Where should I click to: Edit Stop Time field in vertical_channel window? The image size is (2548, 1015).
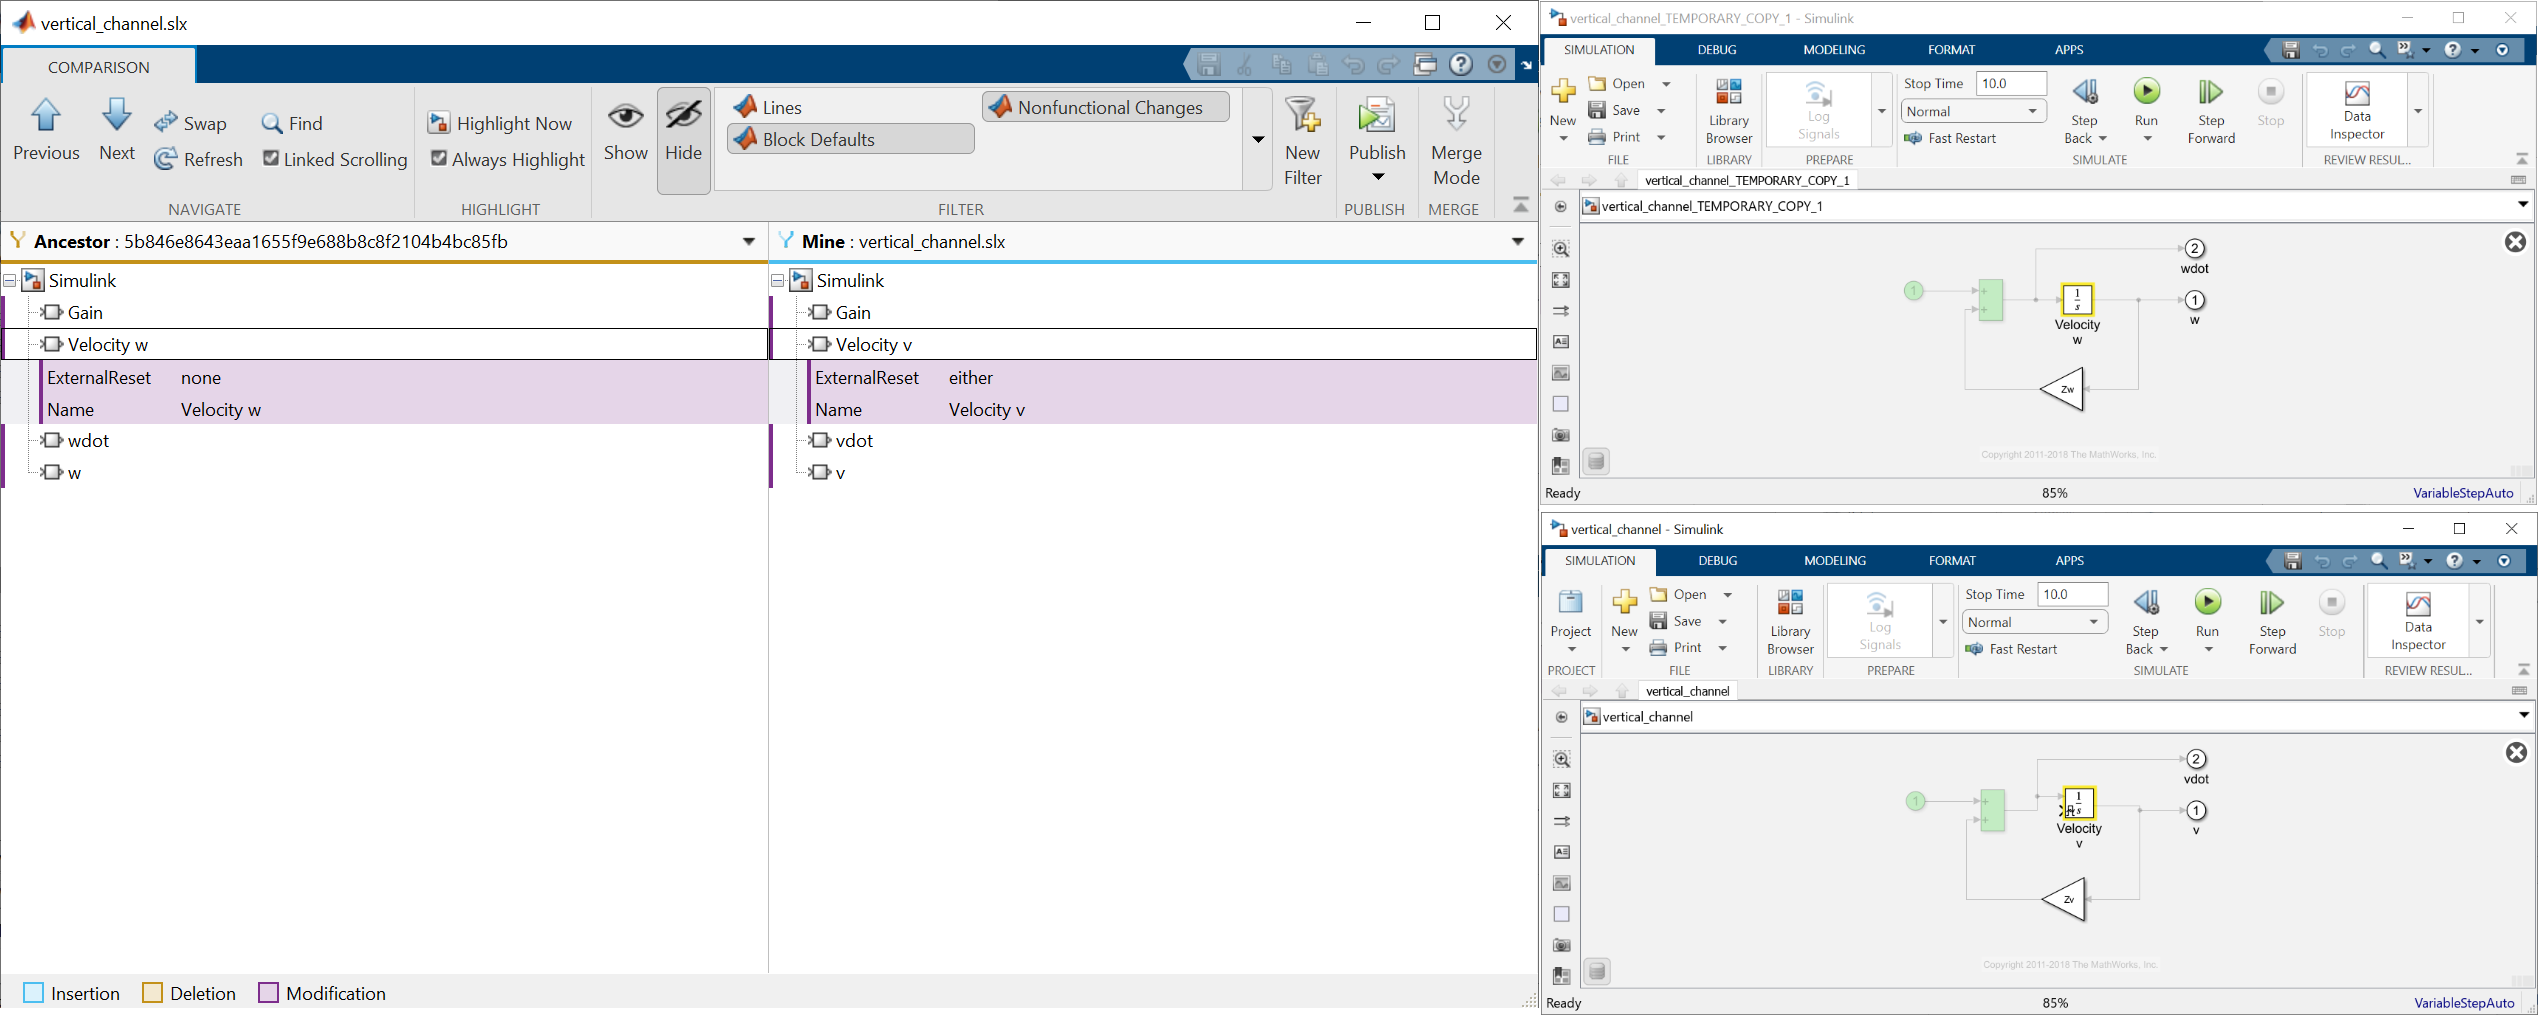tap(2073, 594)
